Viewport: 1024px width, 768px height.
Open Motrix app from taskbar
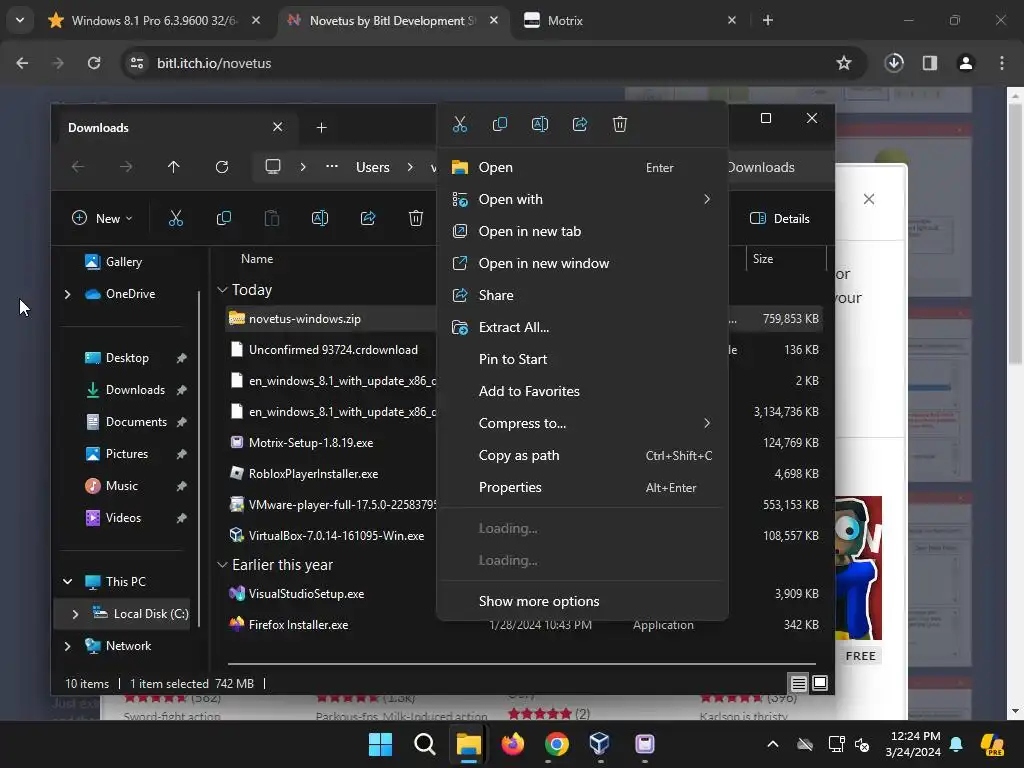click(645, 744)
